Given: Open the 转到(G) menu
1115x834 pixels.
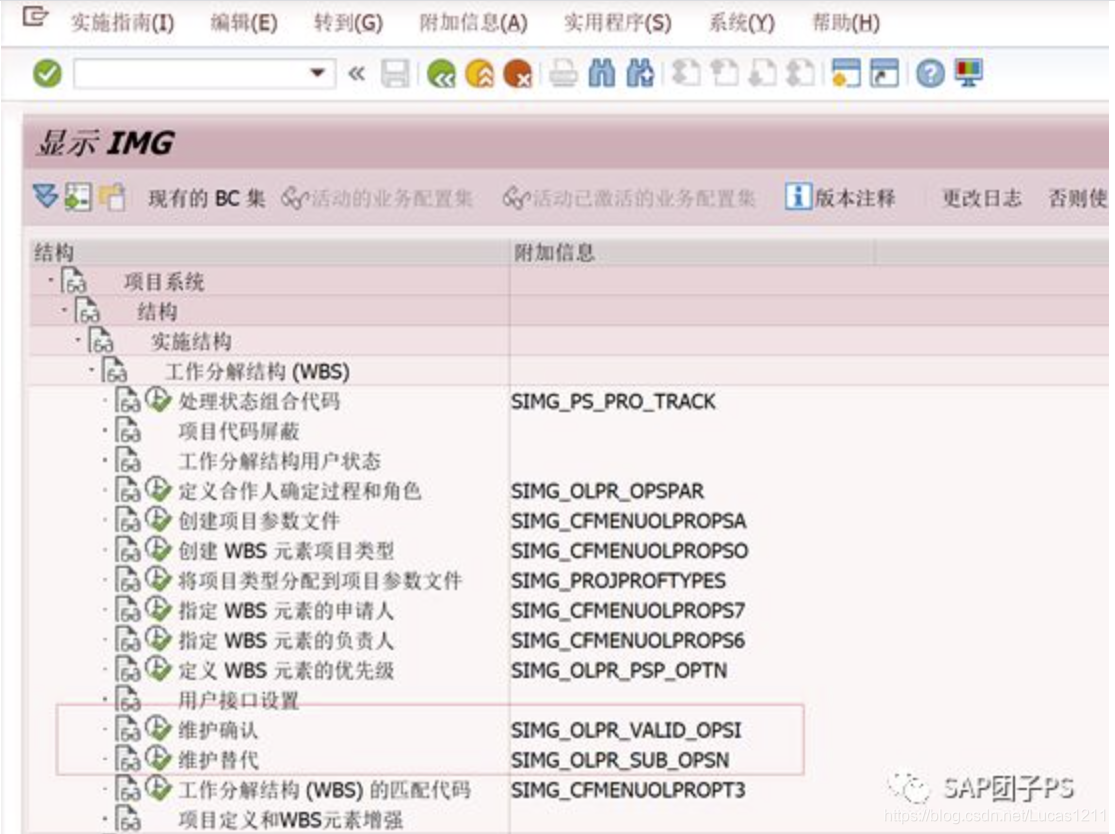Looking at the screenshot, I should pyautogui.click(x=348, y=23).
